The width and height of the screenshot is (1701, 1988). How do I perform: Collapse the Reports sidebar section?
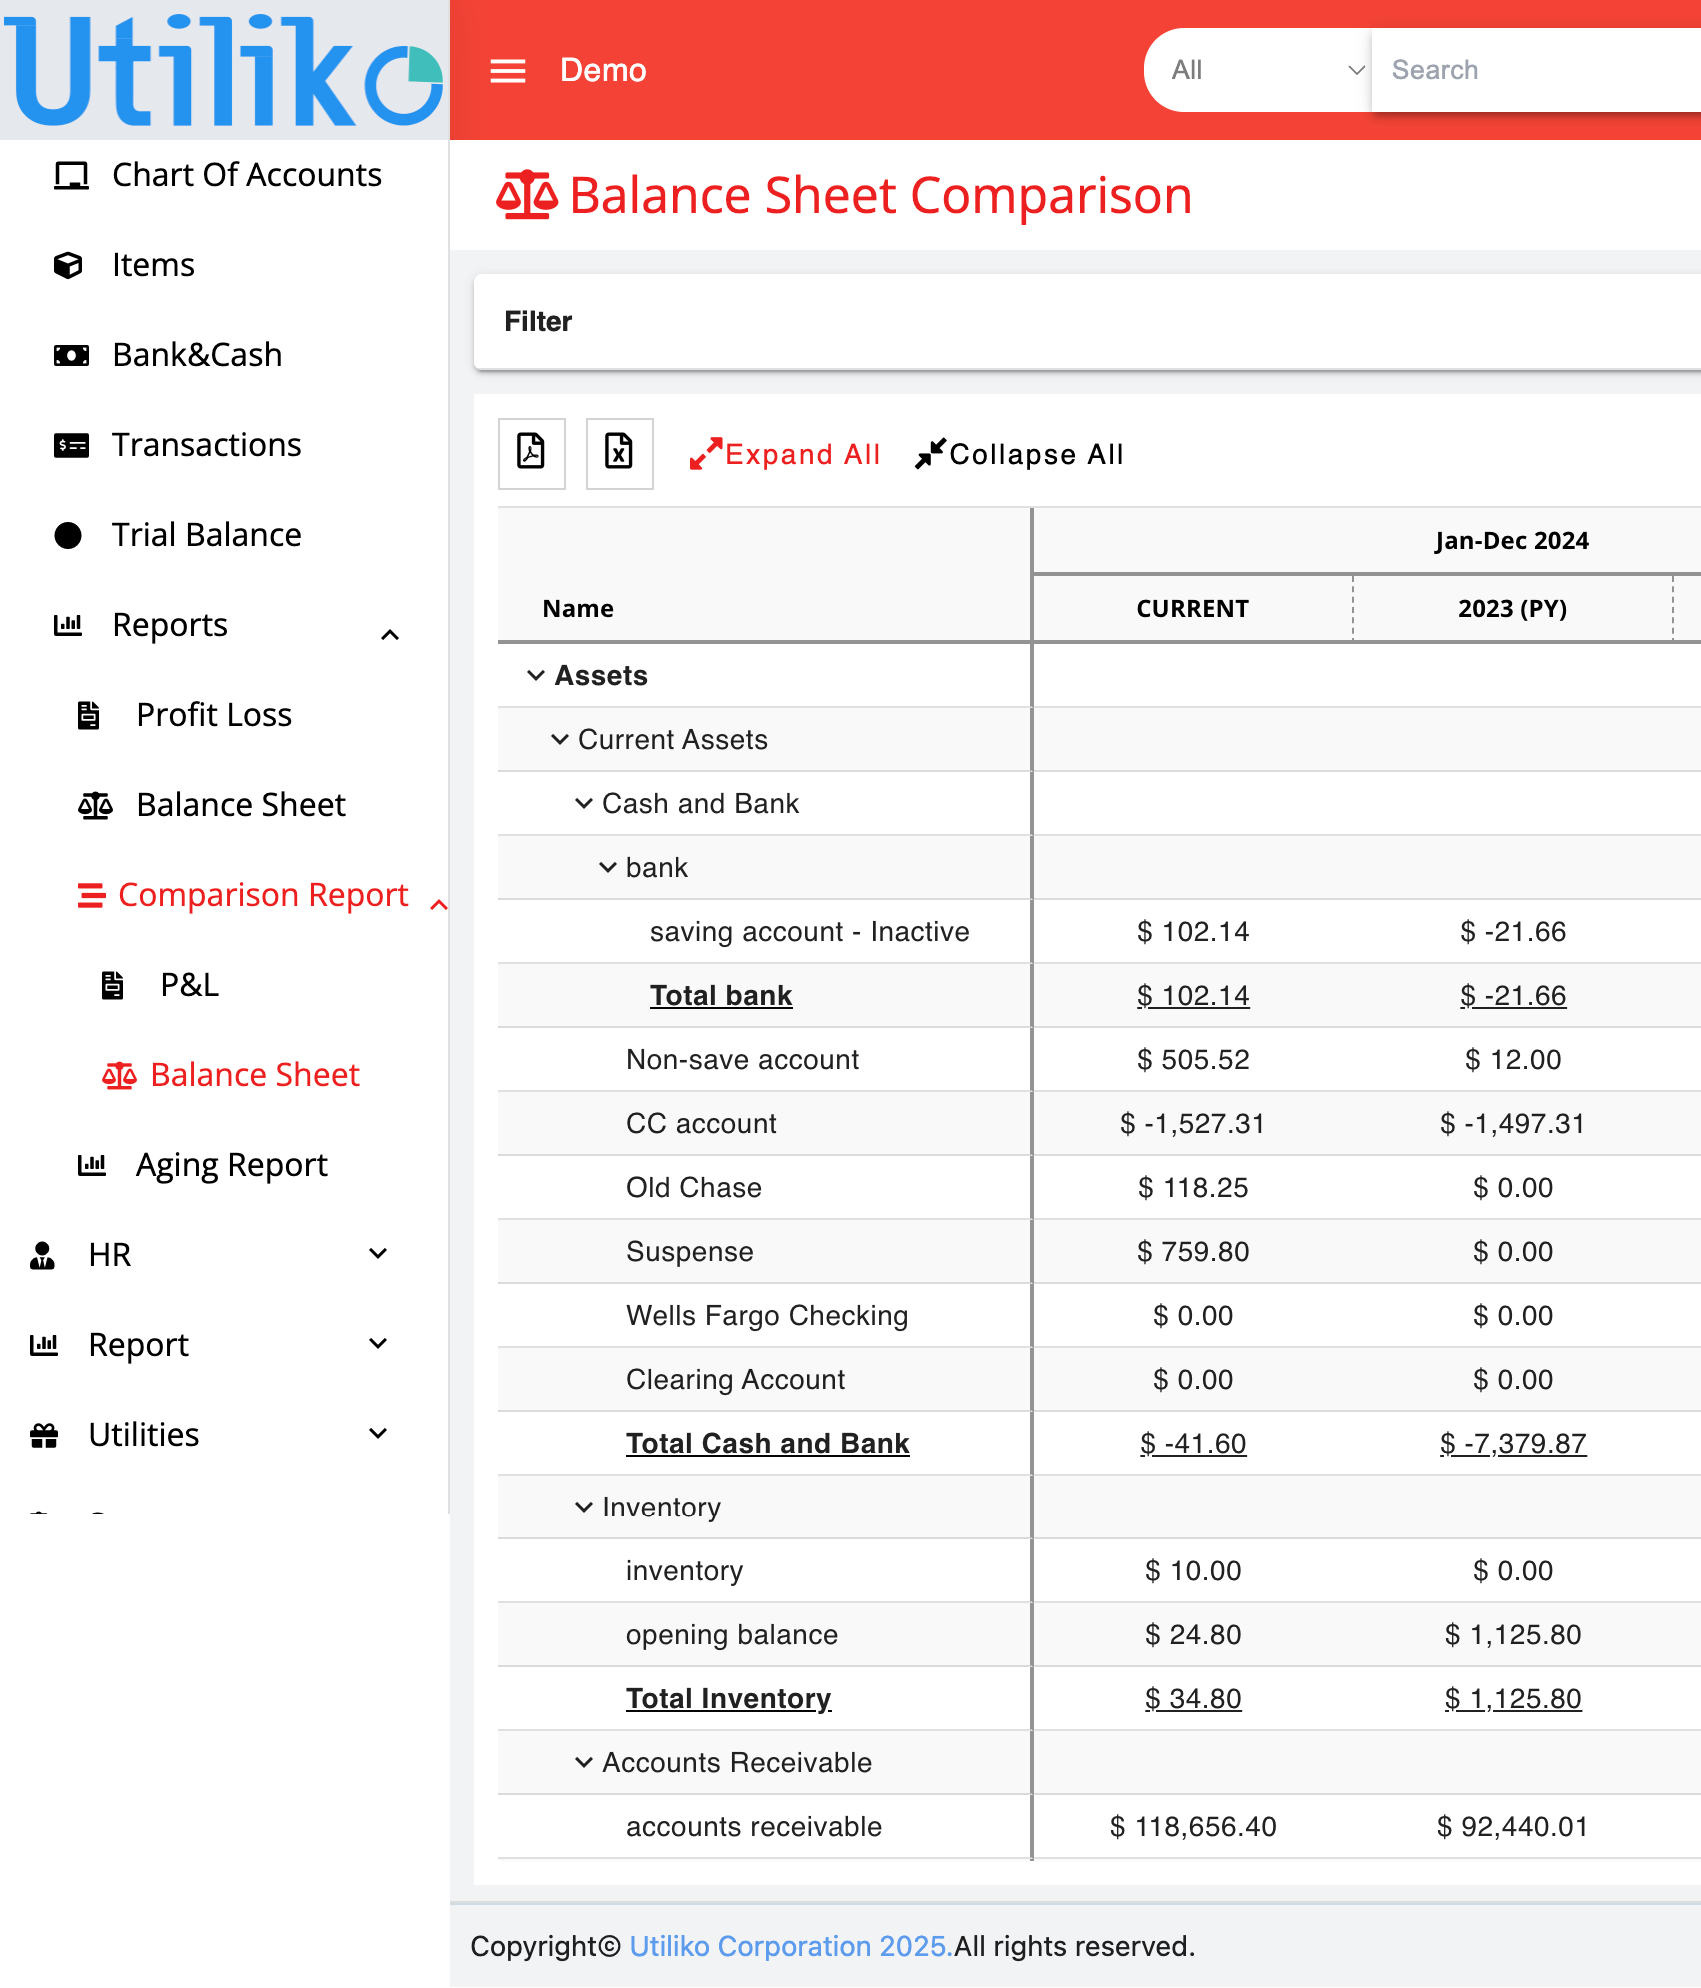[390, 634]
